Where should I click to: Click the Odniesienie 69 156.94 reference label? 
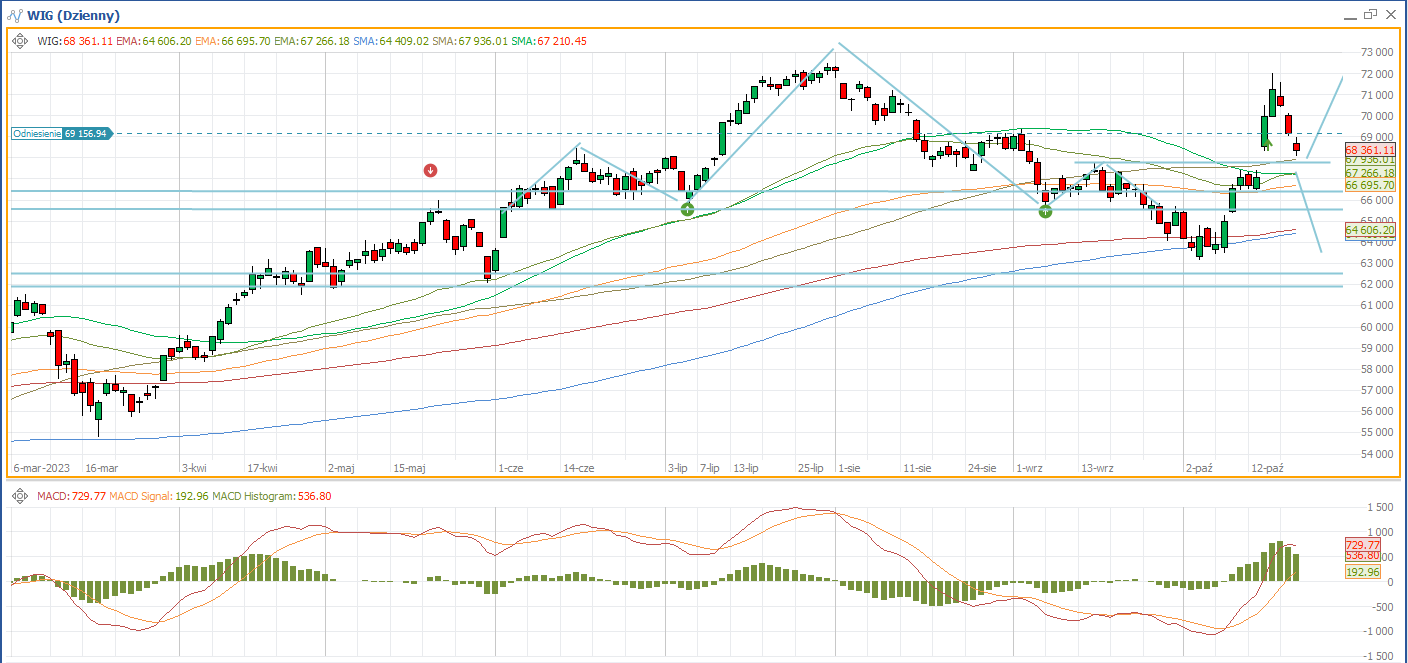(x=63, y=133)
